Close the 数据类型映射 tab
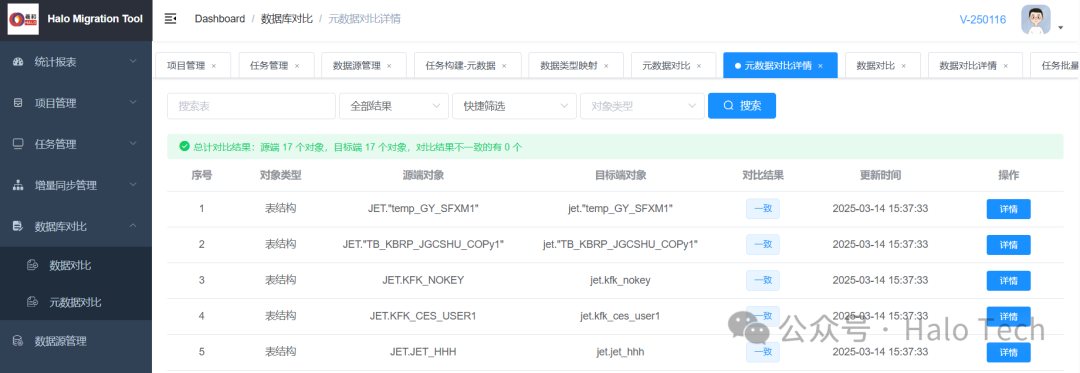Viewport: 1080px width, 373px height. point(606,66)
